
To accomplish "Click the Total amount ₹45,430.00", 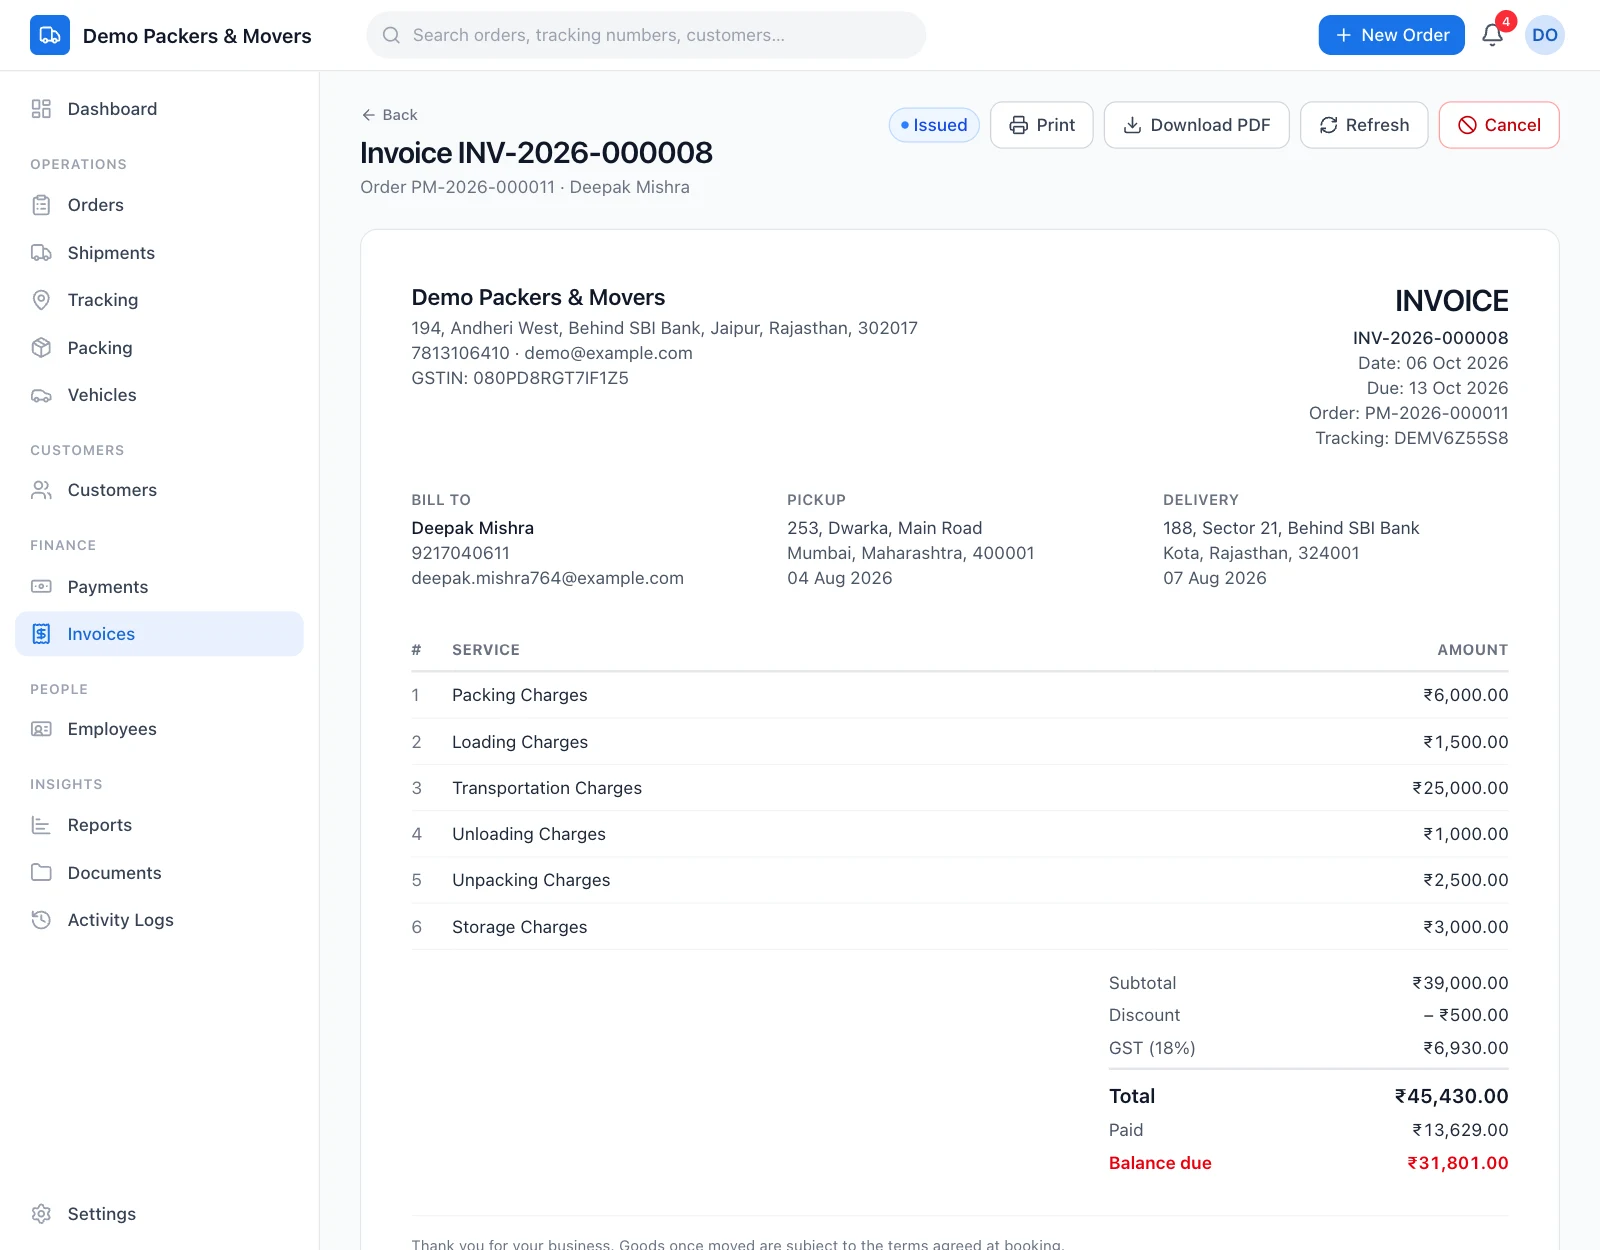I will pos(1451,1096).
